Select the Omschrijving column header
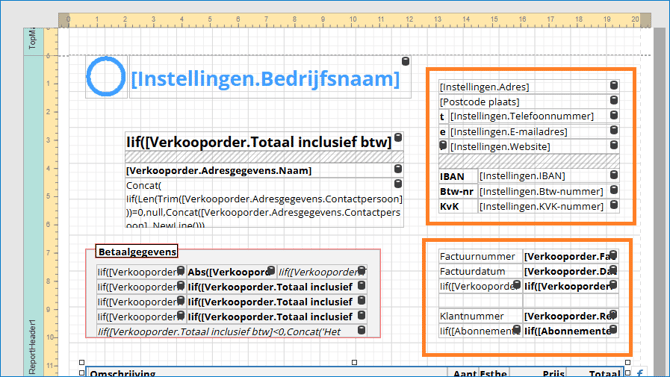 pyautogui.click(x=267, y=373)
